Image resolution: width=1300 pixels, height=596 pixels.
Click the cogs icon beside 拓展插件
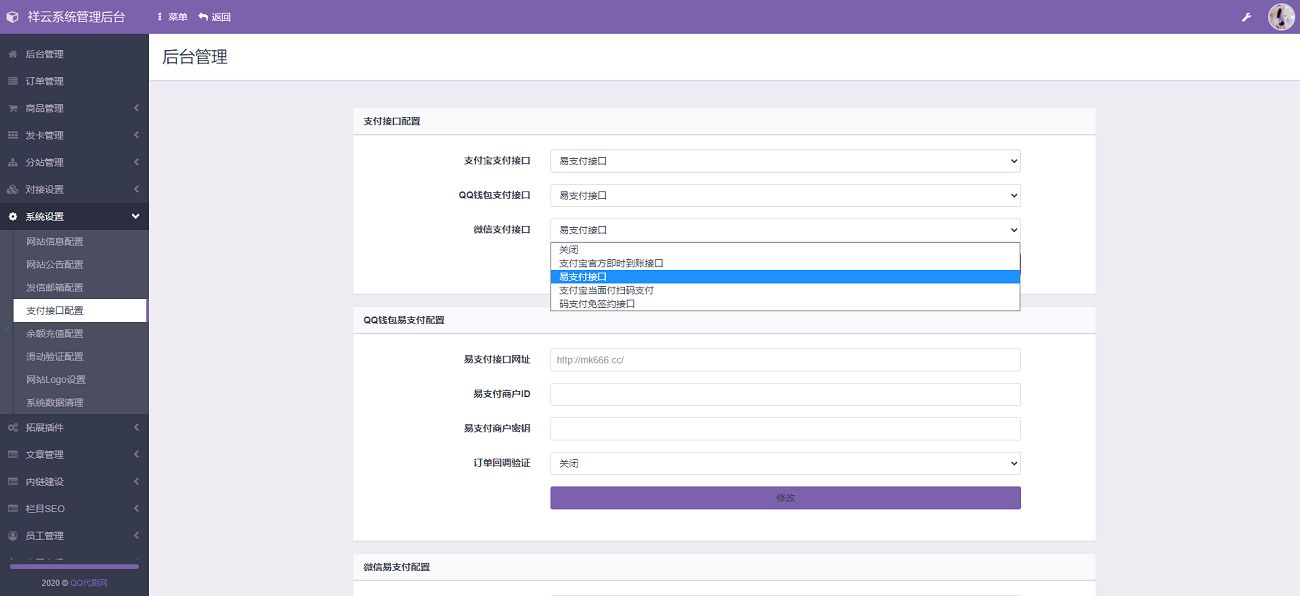13,428
